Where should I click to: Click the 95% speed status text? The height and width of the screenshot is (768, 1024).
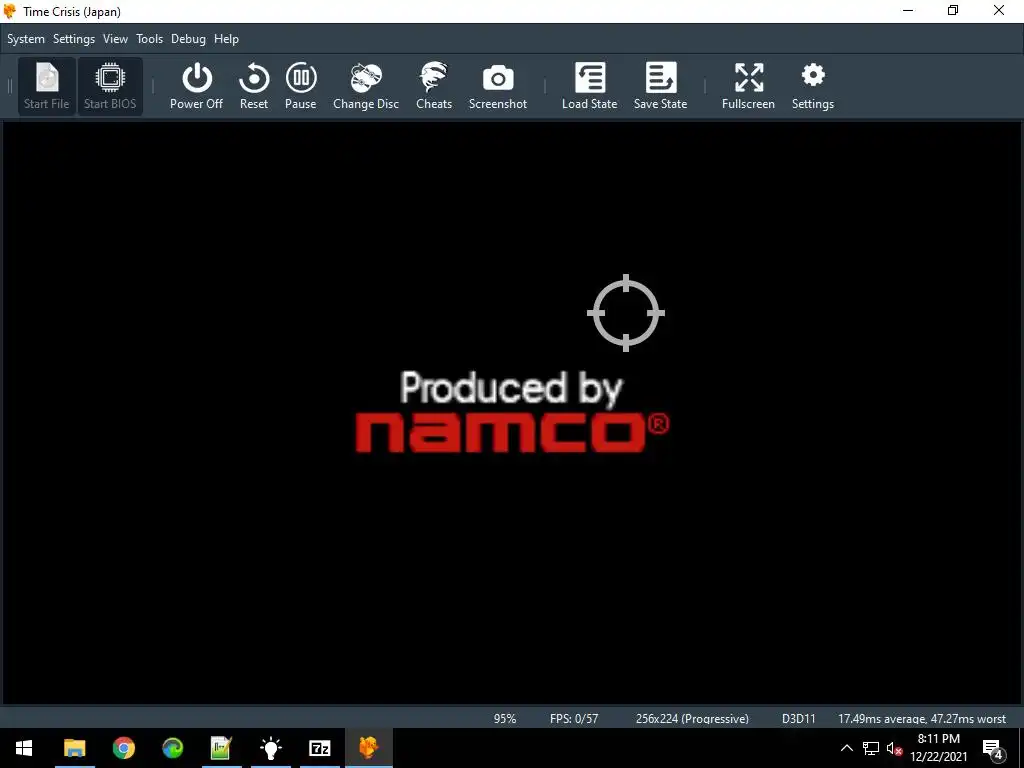click(x=505, y=718)
